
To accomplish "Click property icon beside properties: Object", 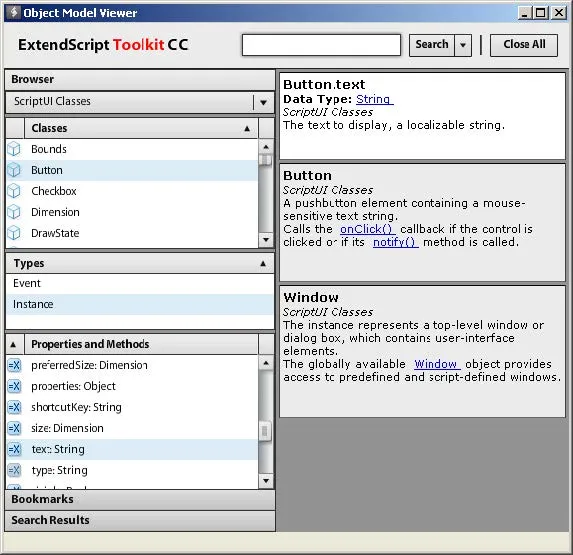I will (x=14, y=386).
